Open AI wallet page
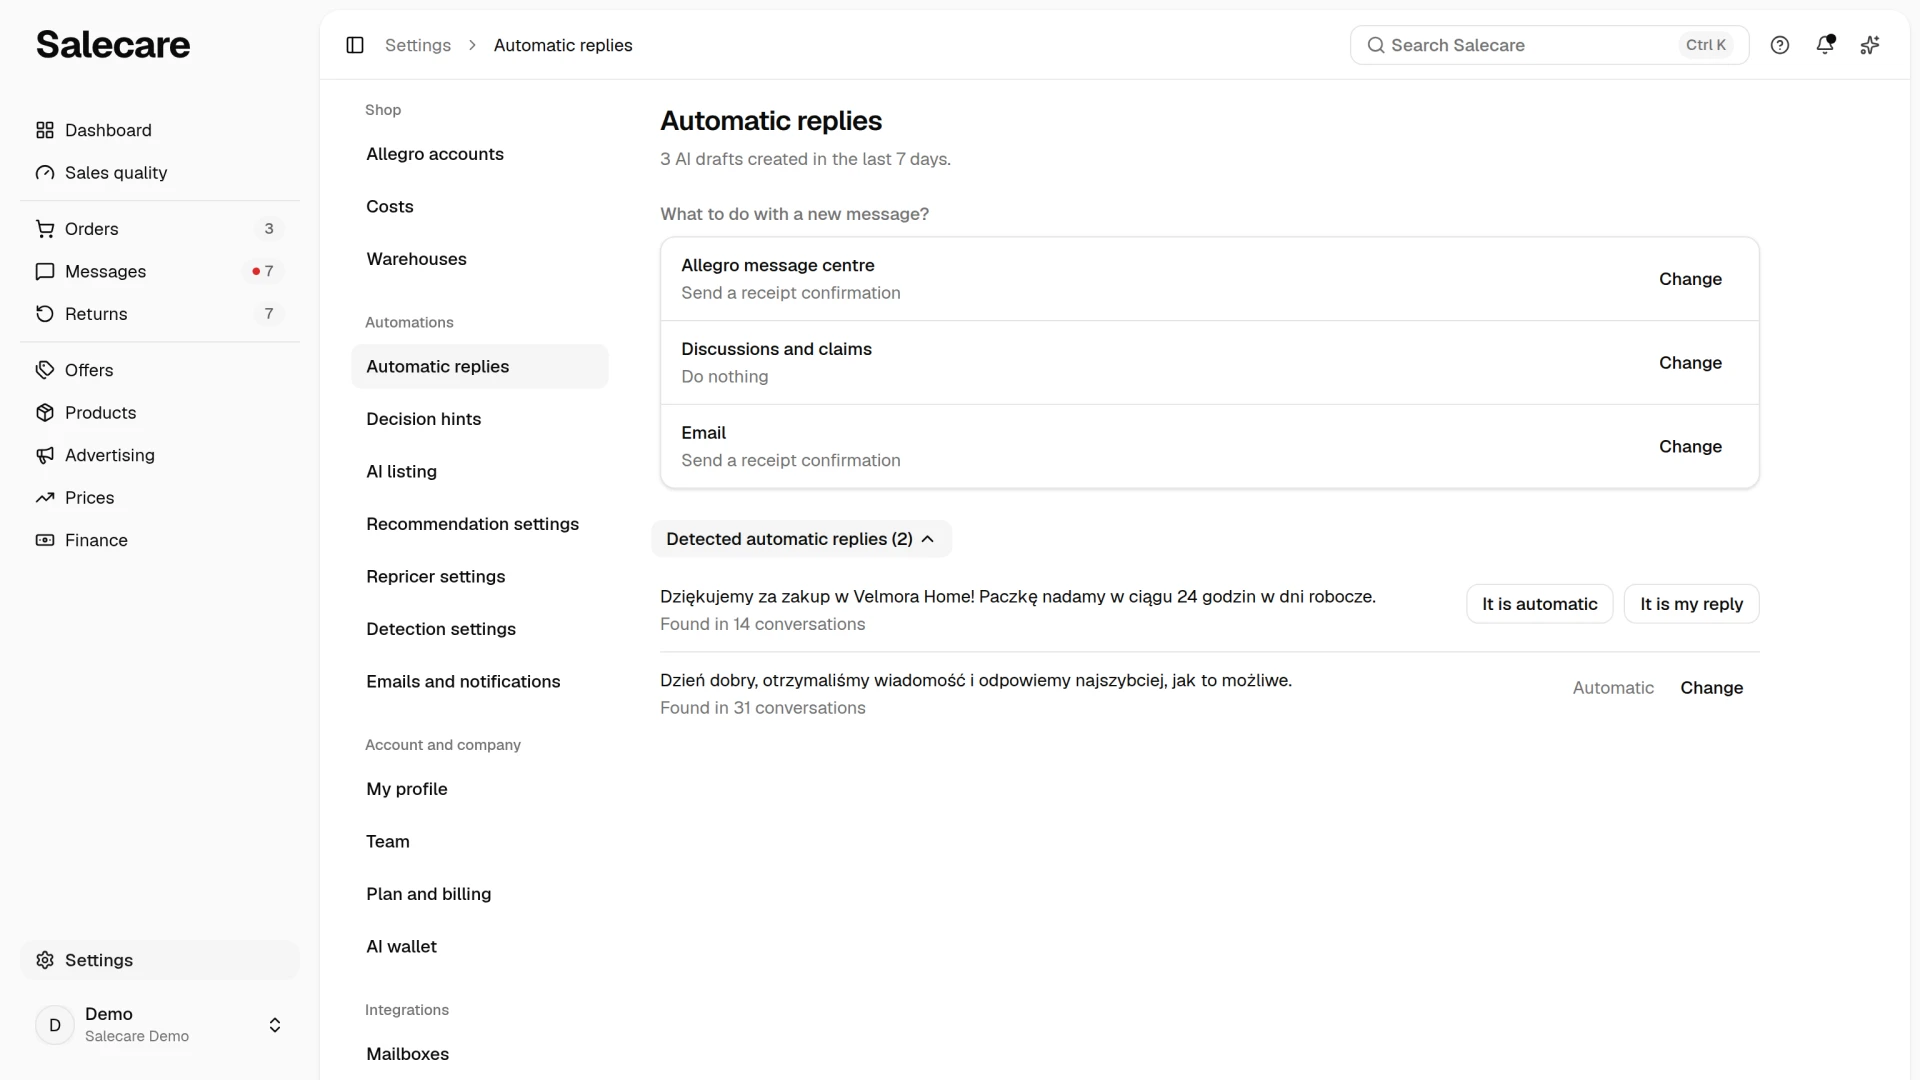This screenshot has width=1920, height=1080. [x=479, y=947]
